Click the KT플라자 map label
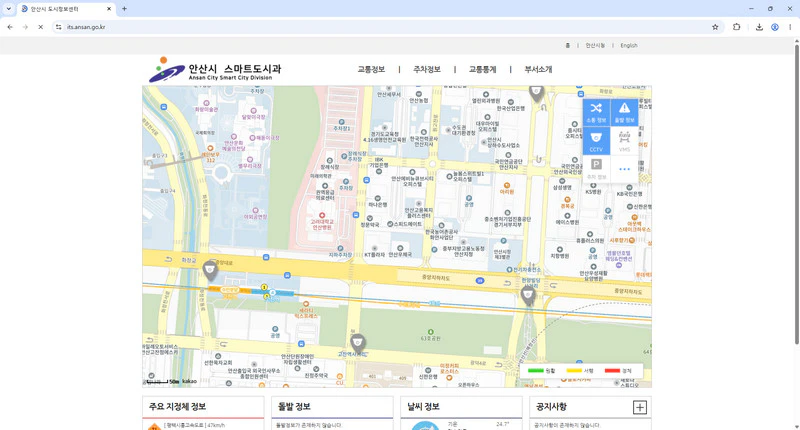This screenshot has width=800, height=430. tap(375, 254)
